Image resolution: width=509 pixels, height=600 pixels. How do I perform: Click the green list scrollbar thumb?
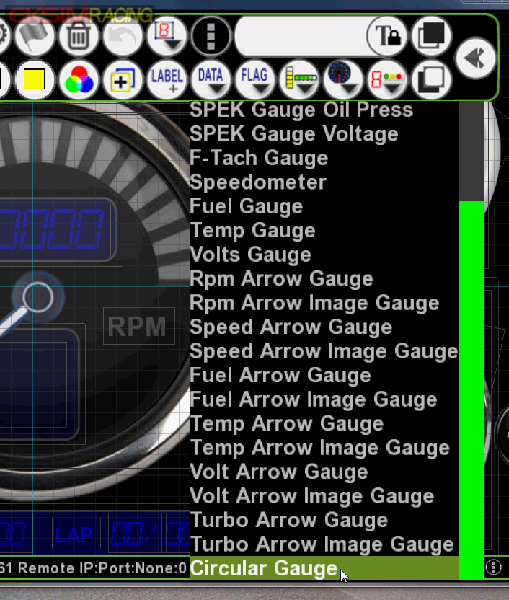[471, 390]
